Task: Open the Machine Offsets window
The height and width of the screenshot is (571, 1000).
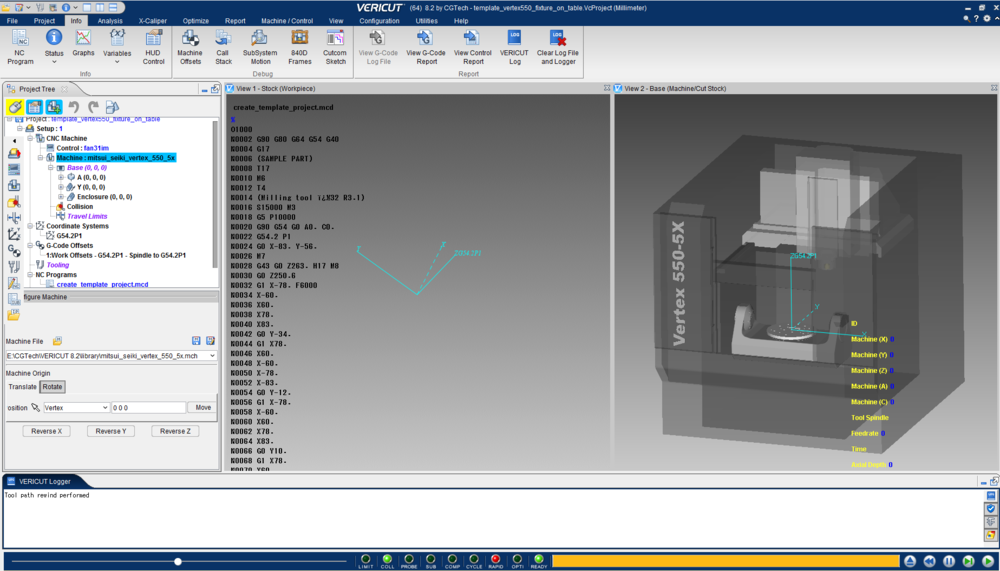Action: (x=189, y=47)
